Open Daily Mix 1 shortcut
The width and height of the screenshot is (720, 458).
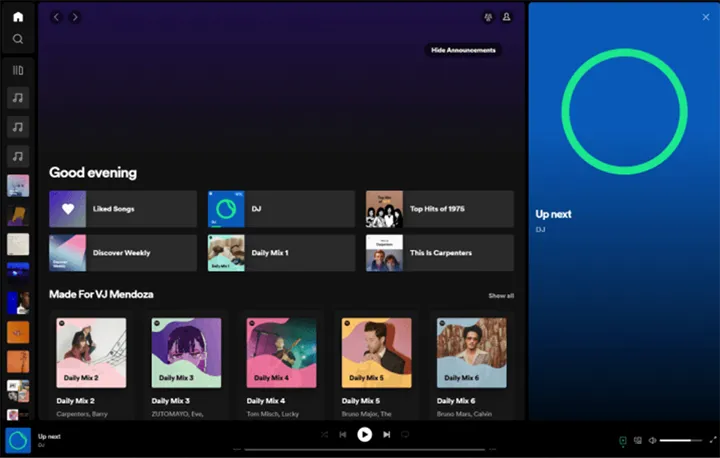click(x=281, y=253)
